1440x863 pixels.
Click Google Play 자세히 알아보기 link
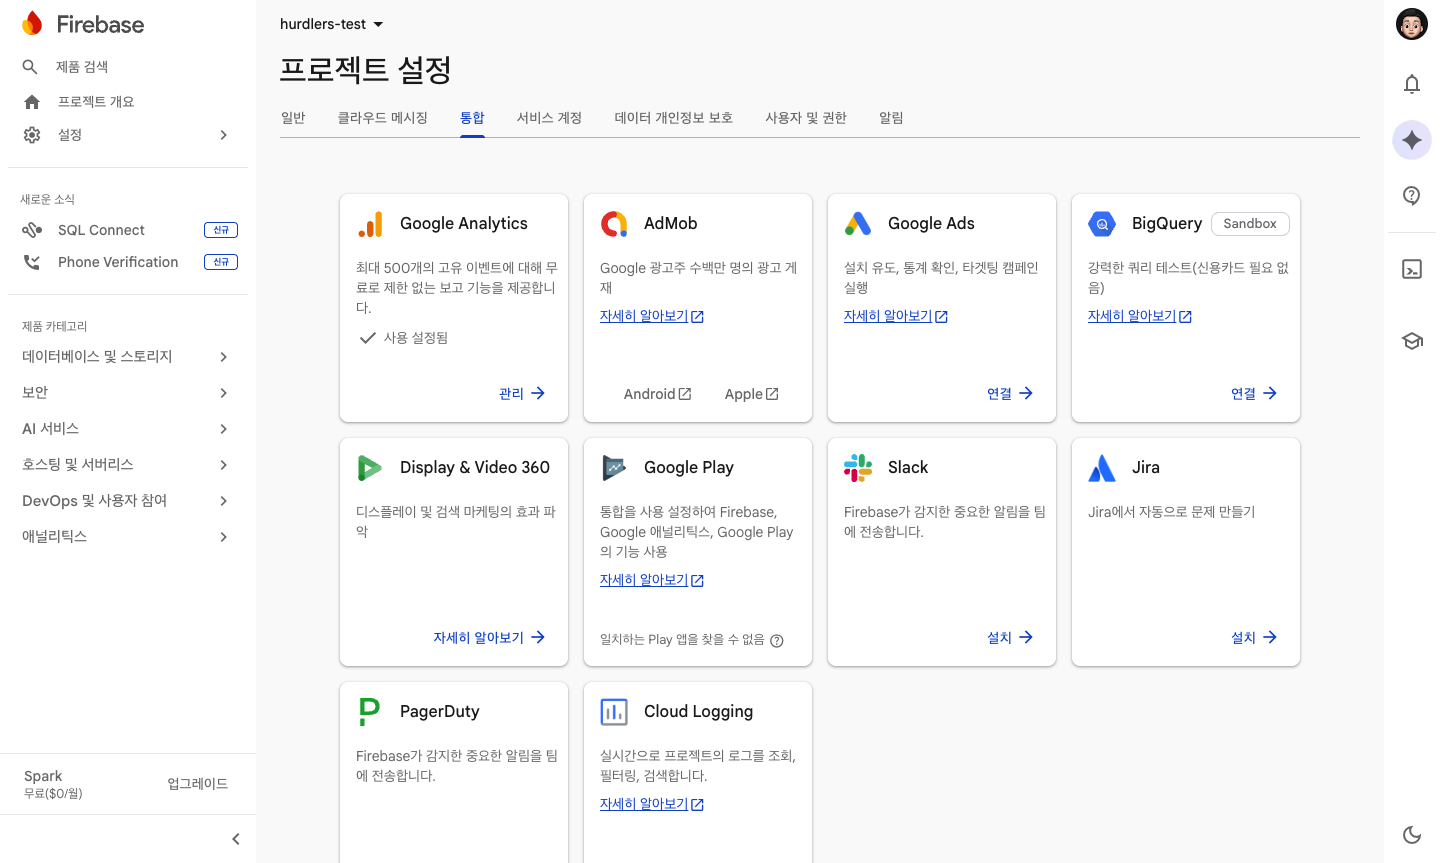pyautogui.click(x=652, y=580)
